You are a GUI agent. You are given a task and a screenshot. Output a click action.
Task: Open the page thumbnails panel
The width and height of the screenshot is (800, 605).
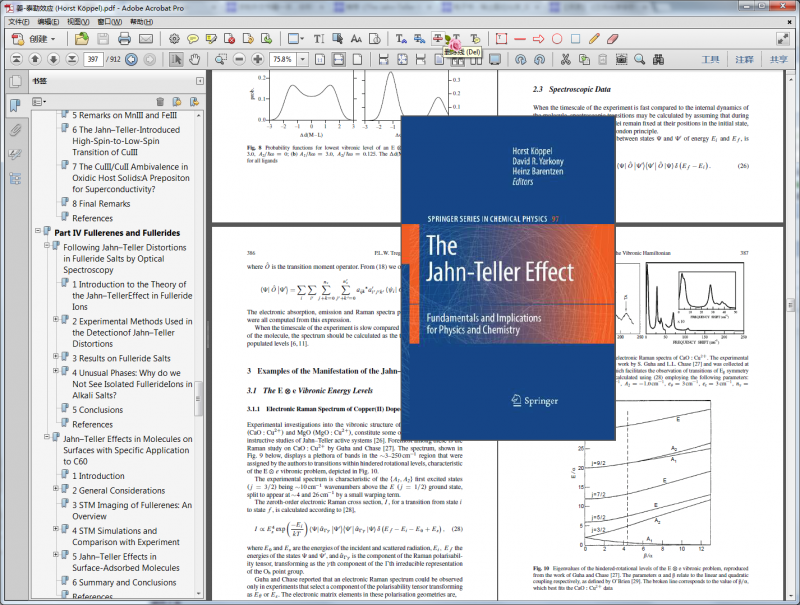coord(15,81)
